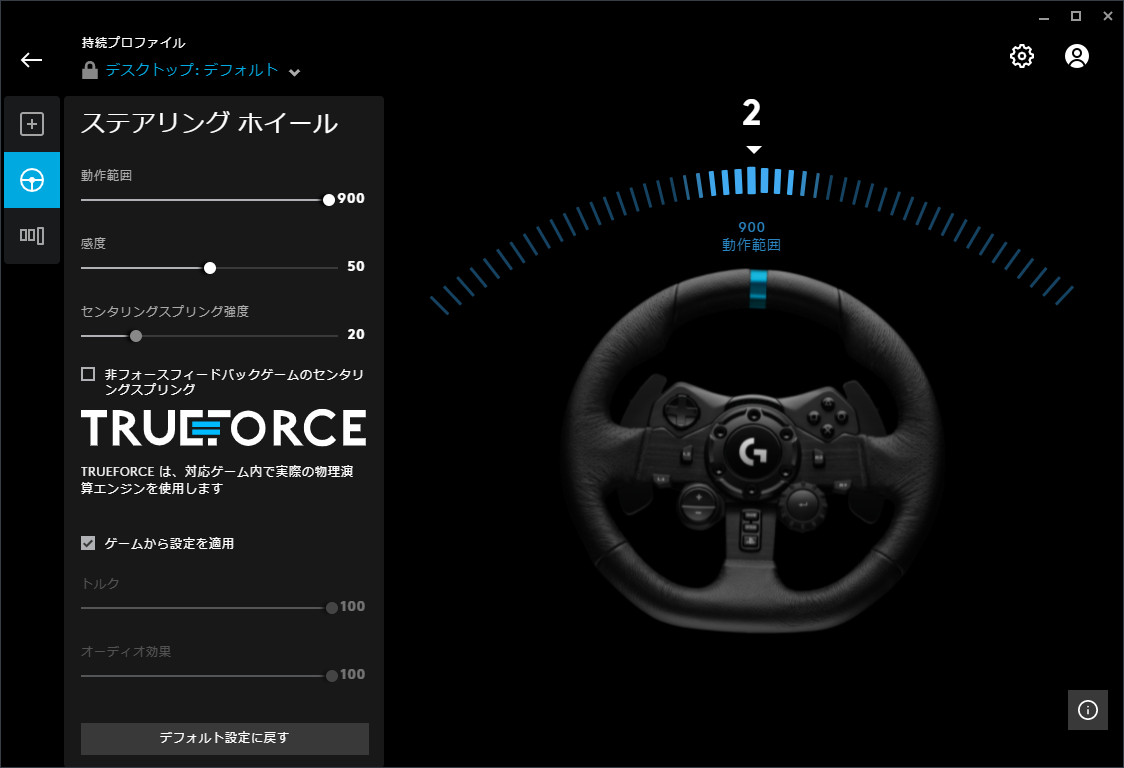Uncheck ゲームから設定を適用 checkbox
1124x768 pixels.
coord(88,543)
